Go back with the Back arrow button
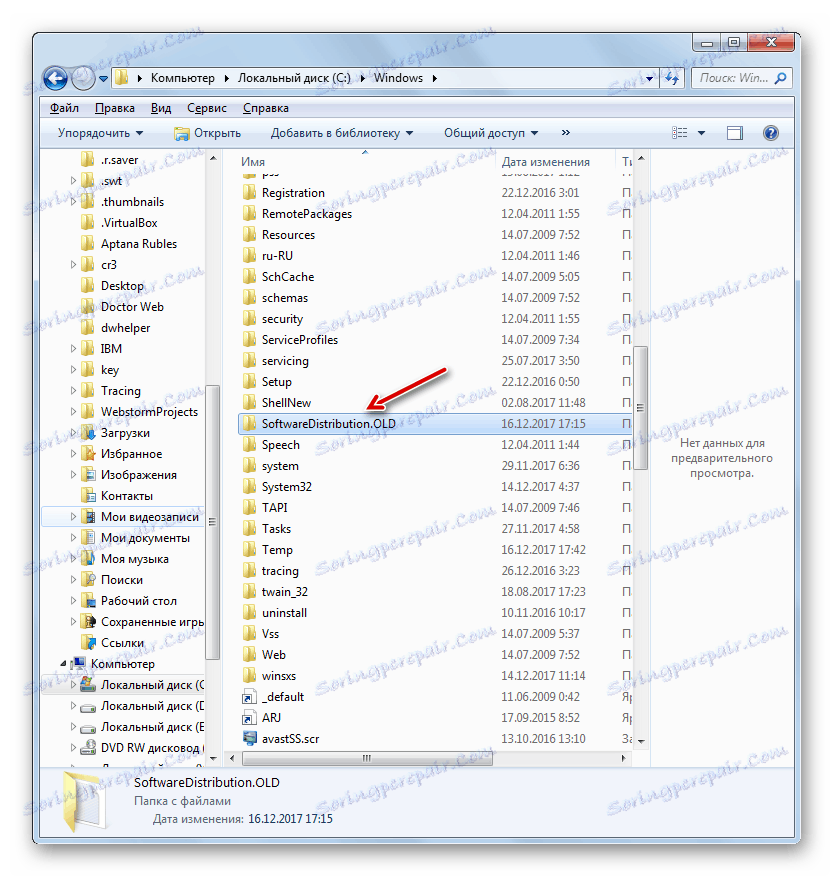The height and width of the screenshot is (877, 834). (x=55, y=78)
